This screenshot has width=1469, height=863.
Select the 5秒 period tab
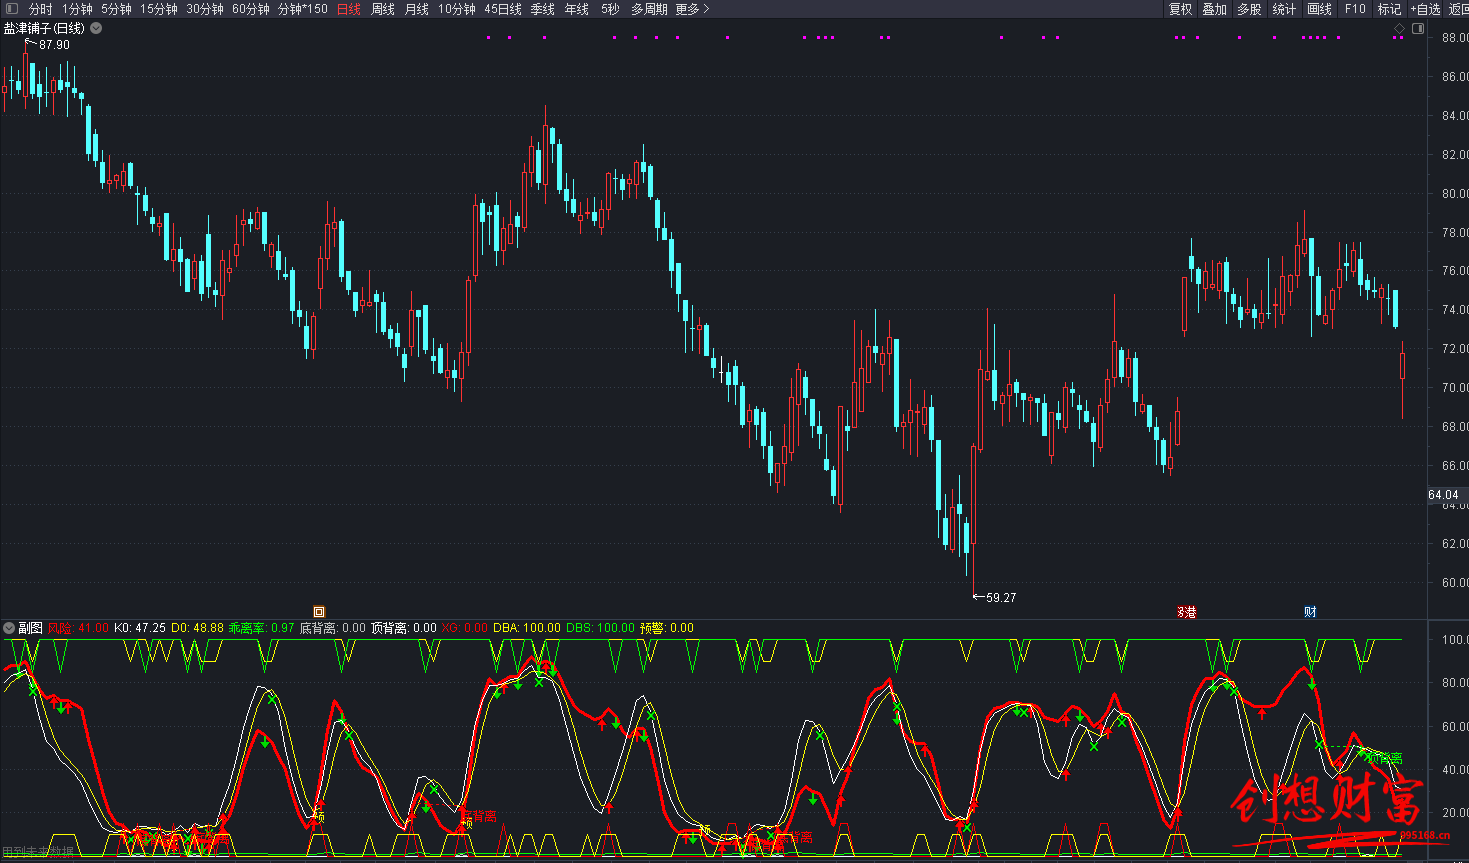610,9
